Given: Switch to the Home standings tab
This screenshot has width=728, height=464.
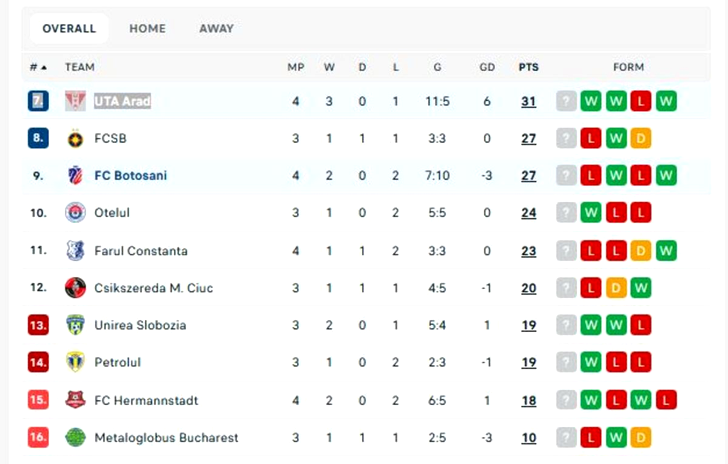Looking at the screenshot, I should tap(147, 29).
